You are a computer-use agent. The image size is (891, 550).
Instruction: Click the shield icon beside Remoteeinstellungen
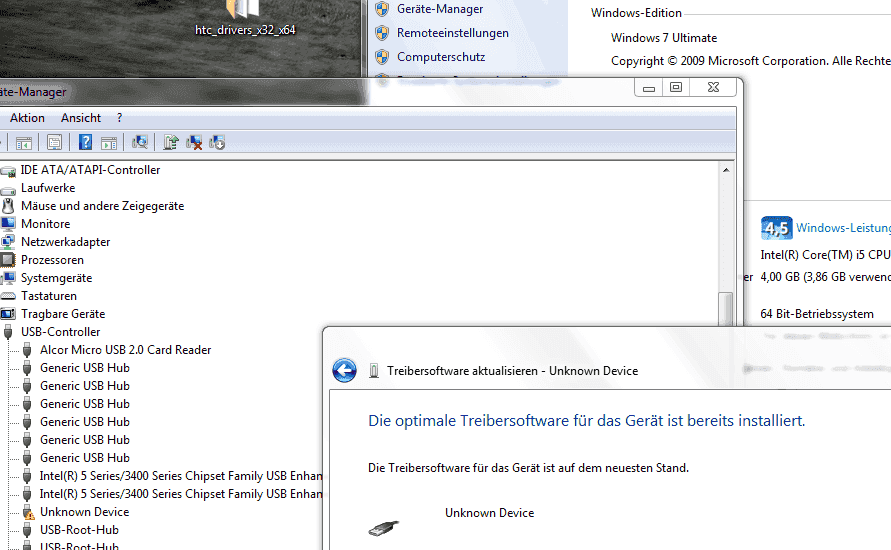[x=382, y=33]
